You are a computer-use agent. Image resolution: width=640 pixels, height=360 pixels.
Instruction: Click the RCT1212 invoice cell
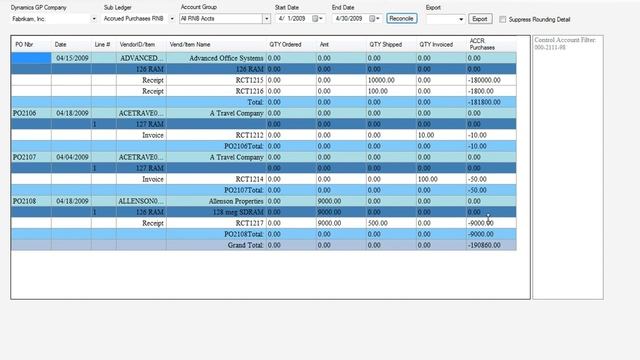click(x=216, y=136)
